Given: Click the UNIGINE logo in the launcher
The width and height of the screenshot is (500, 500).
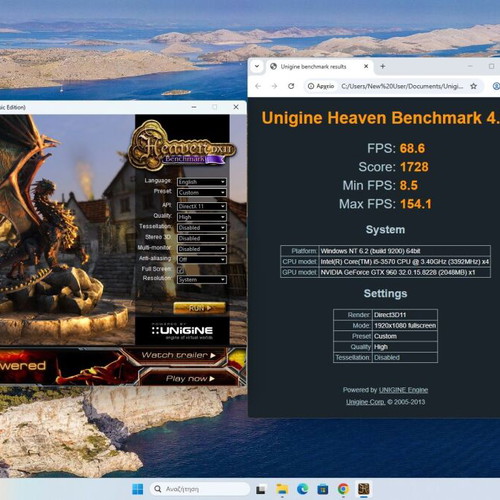Looking at the screenshot, I should click(x=182, y=331).
